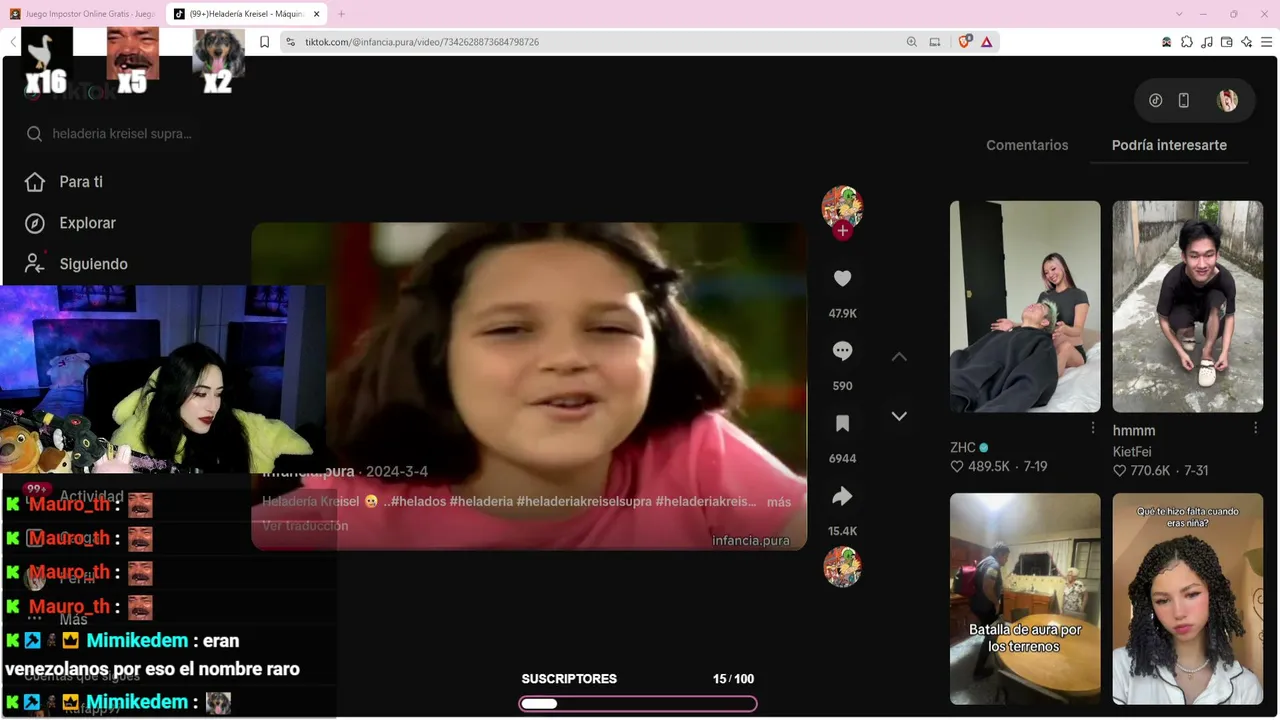Image resolution: width=1280 pixels, height=720 pixels.
Task: Go to the next video with down chevron
Action: click(x=899, y=416)
